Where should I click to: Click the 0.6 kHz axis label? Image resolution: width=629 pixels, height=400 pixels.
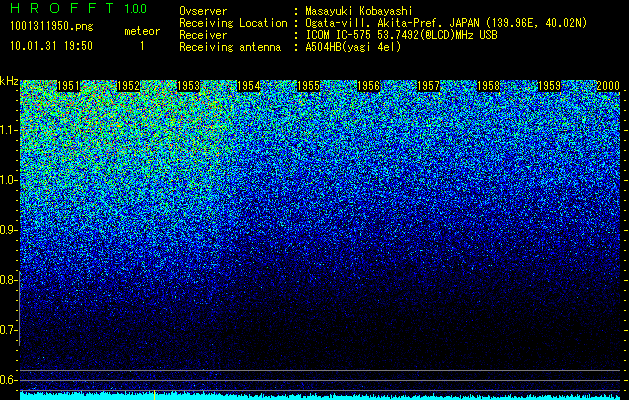(x=7, y=380)
